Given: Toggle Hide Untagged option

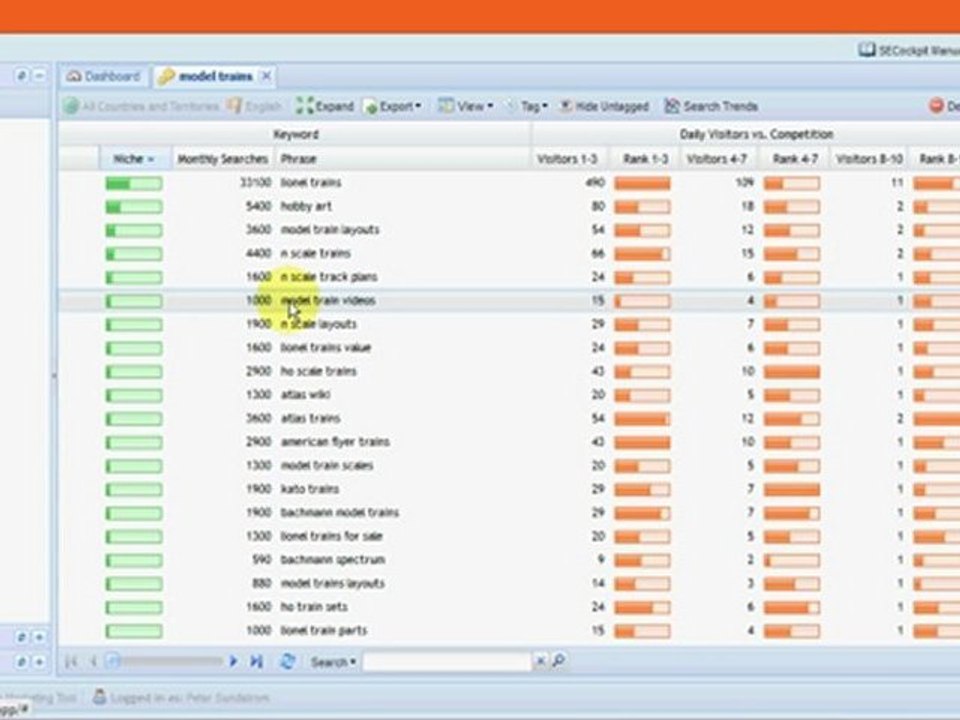Looking at the screenshot, I should coord(604,107).
